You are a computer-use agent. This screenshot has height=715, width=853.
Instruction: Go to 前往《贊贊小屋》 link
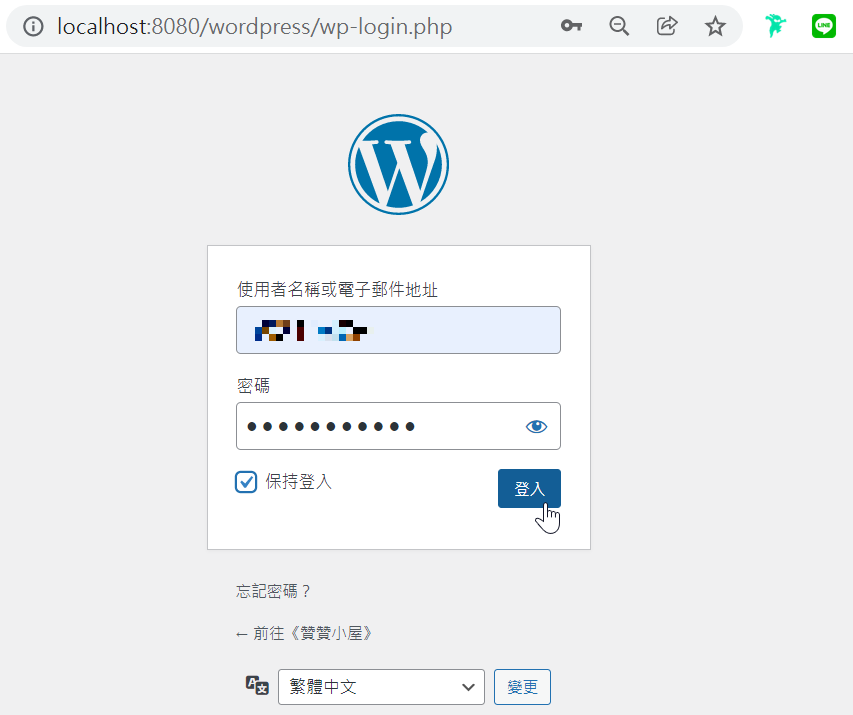pyautogui.click(x=304, y=633)
